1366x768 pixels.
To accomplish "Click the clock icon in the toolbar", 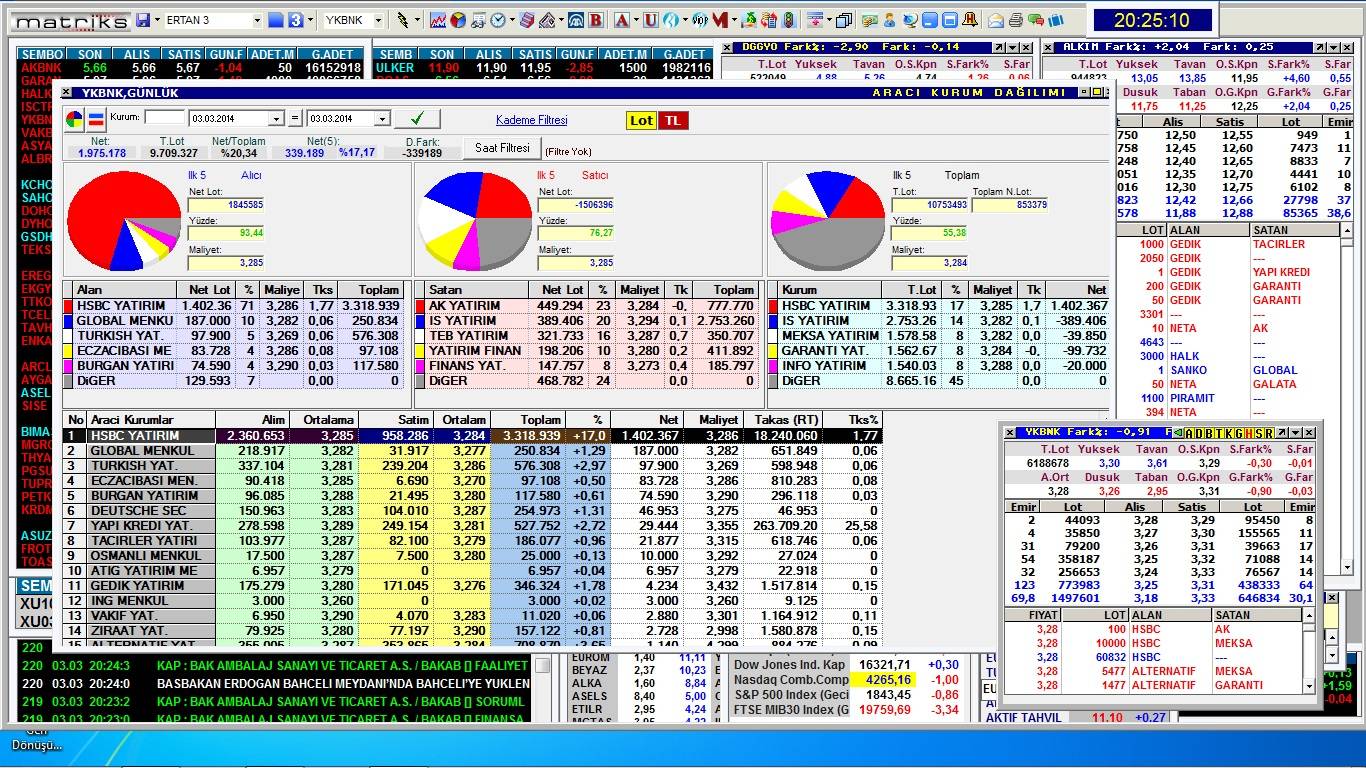I will pyautogui.click(x=497, y=20).
